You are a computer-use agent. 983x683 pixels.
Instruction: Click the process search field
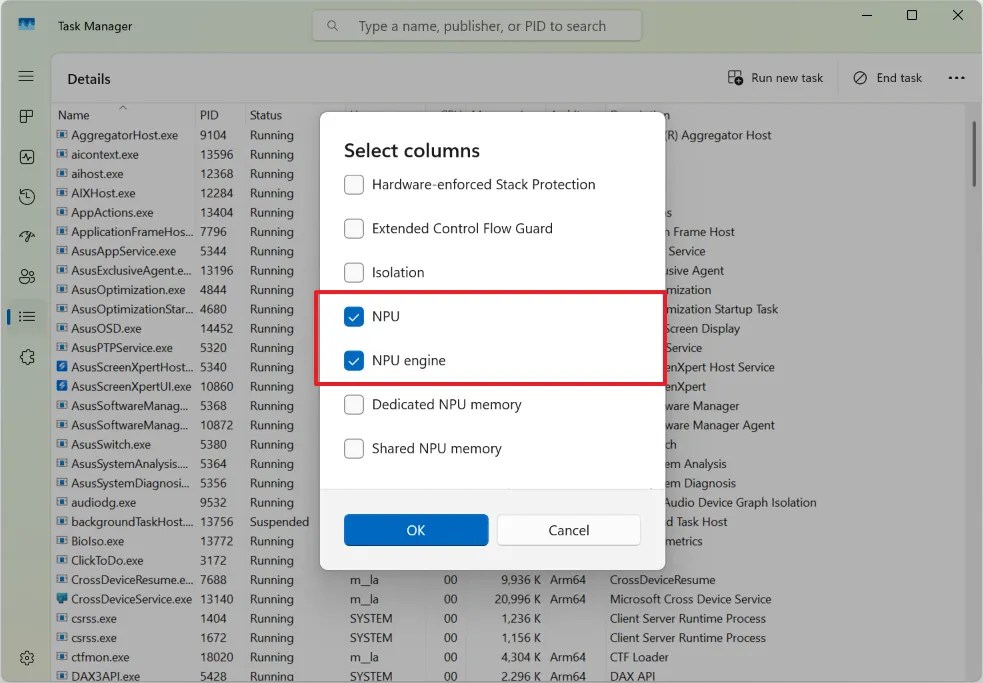476,25
